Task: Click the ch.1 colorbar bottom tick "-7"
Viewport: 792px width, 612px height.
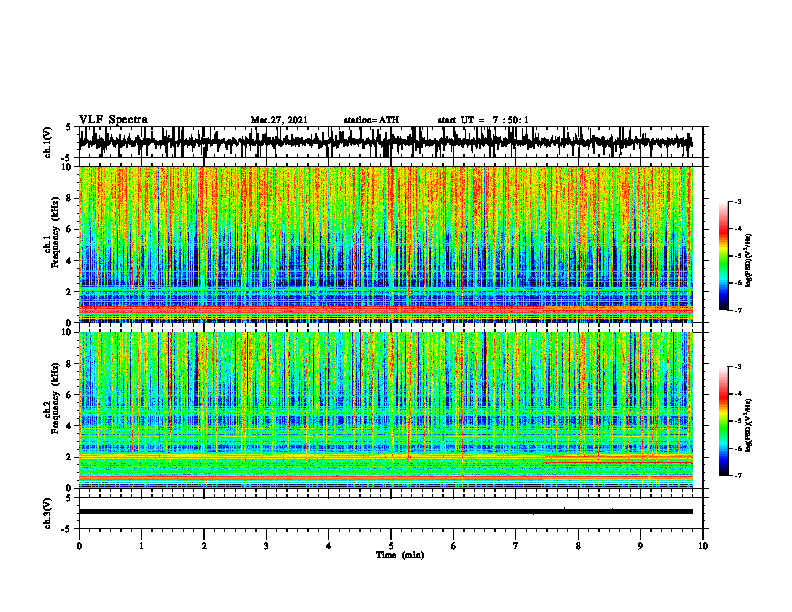Action: [x=737, y=310]
